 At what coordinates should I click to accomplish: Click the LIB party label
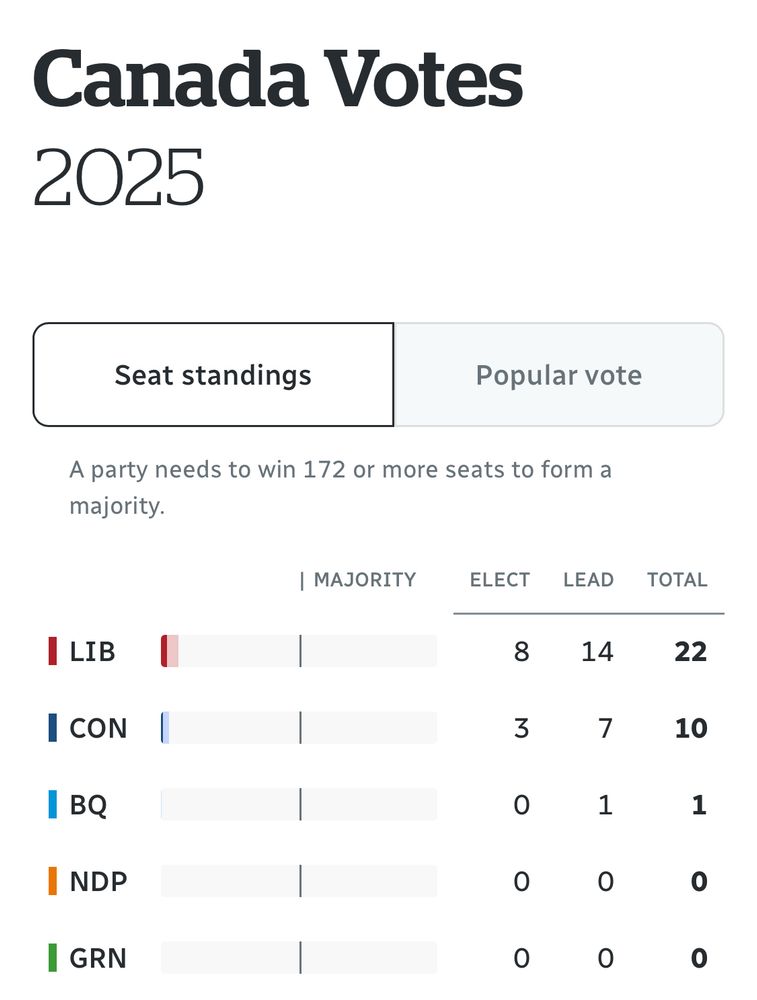[92, 652]
